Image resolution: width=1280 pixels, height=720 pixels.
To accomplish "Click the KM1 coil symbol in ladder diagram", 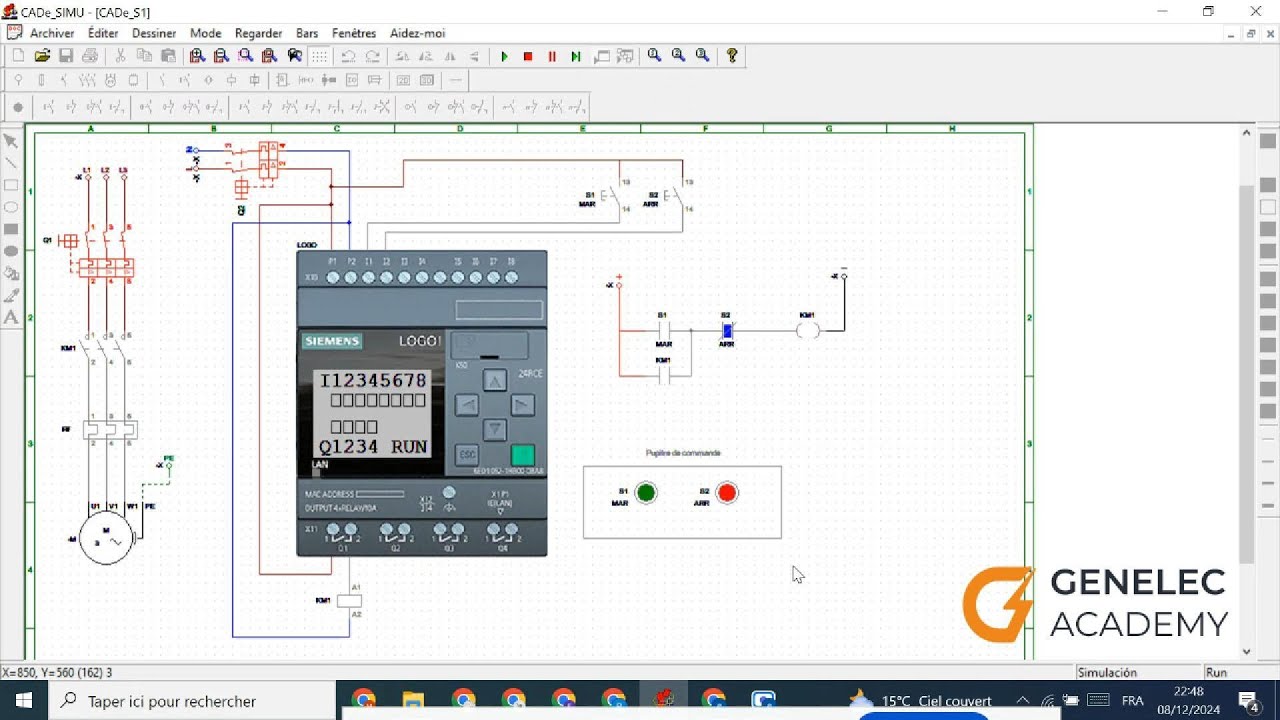I will 808,330.
